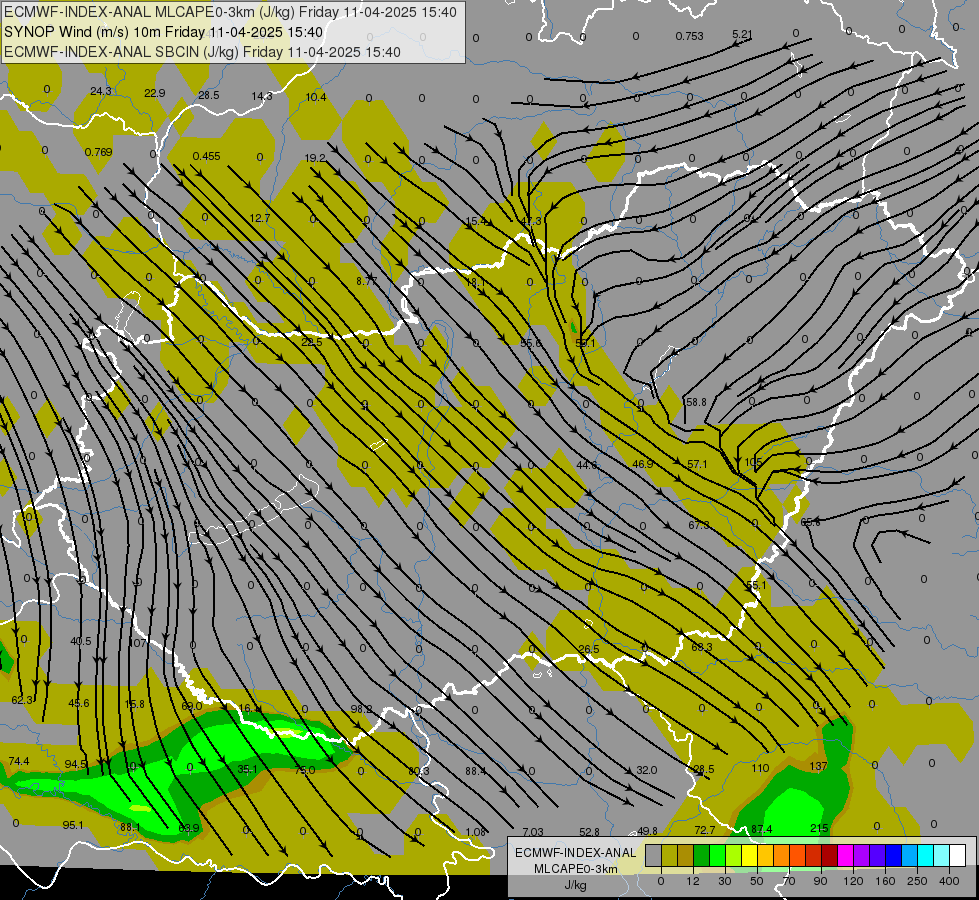This screenshot has width=979, height=900.
Task: Click the map value 32.0
Action: click(647, 770)
